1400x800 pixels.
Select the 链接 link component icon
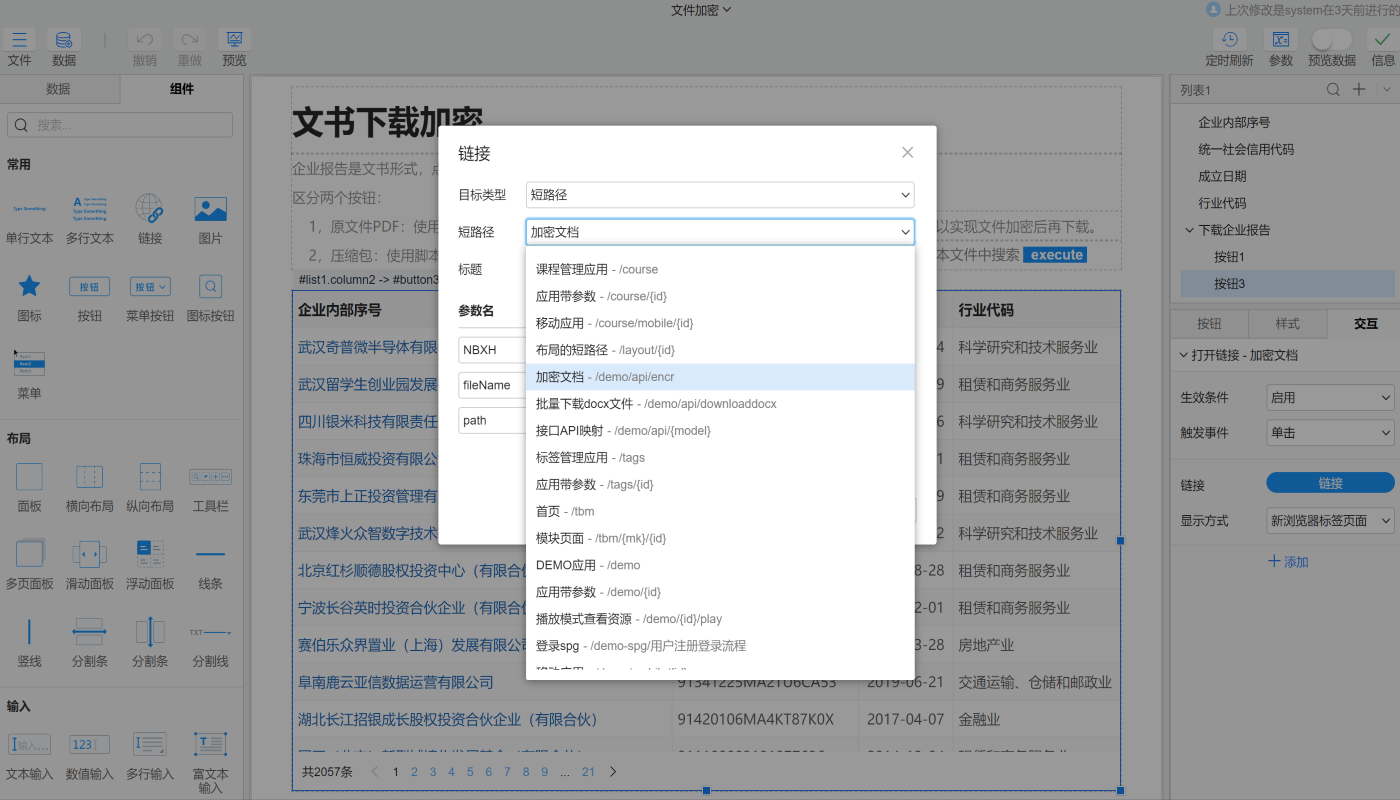coord(150,210)
